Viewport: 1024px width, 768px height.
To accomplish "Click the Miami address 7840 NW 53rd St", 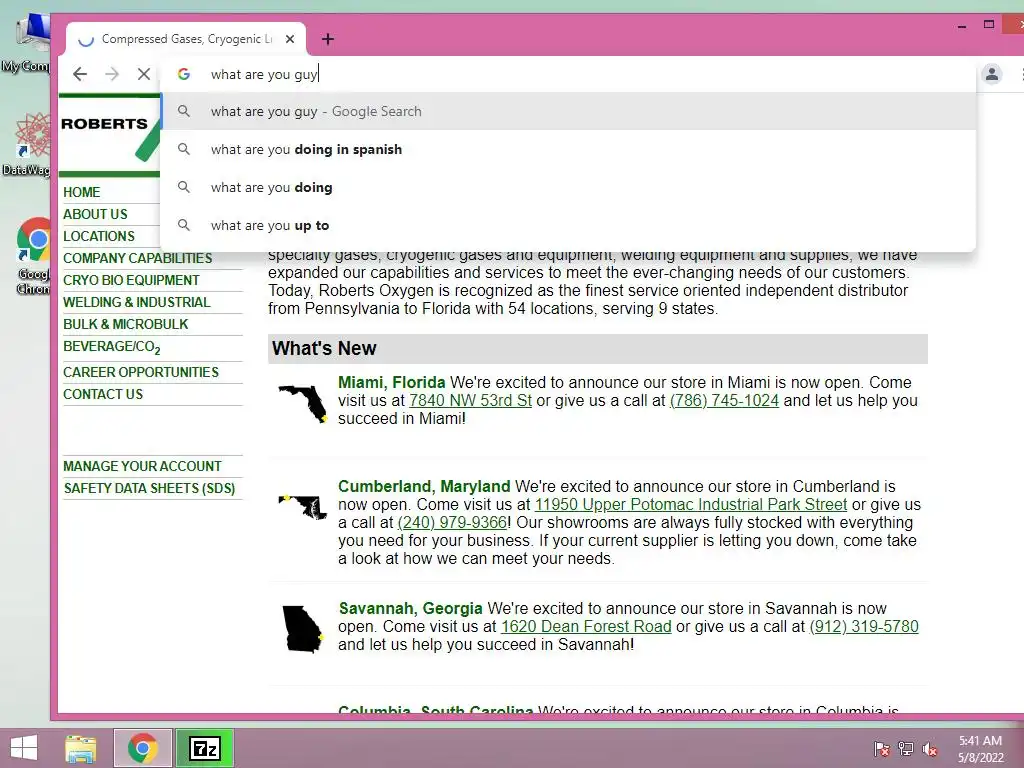I will (x=470, y=400).
